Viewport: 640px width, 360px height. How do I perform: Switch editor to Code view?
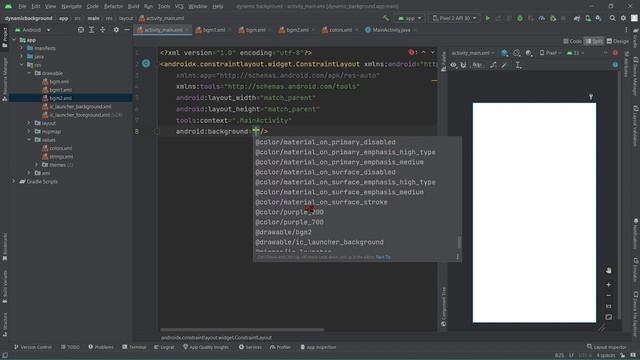tap(573, 41)
